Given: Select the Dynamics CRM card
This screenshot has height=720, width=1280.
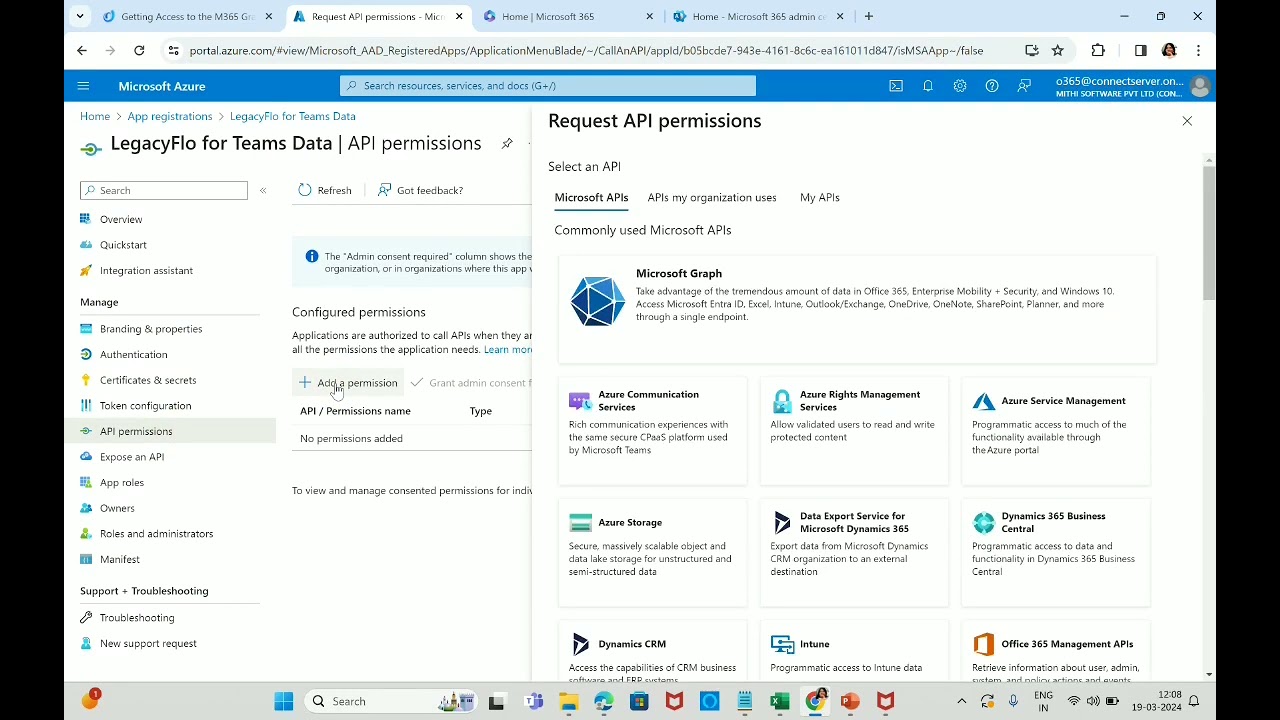Looking at the screenshot, I should (652, 651).
